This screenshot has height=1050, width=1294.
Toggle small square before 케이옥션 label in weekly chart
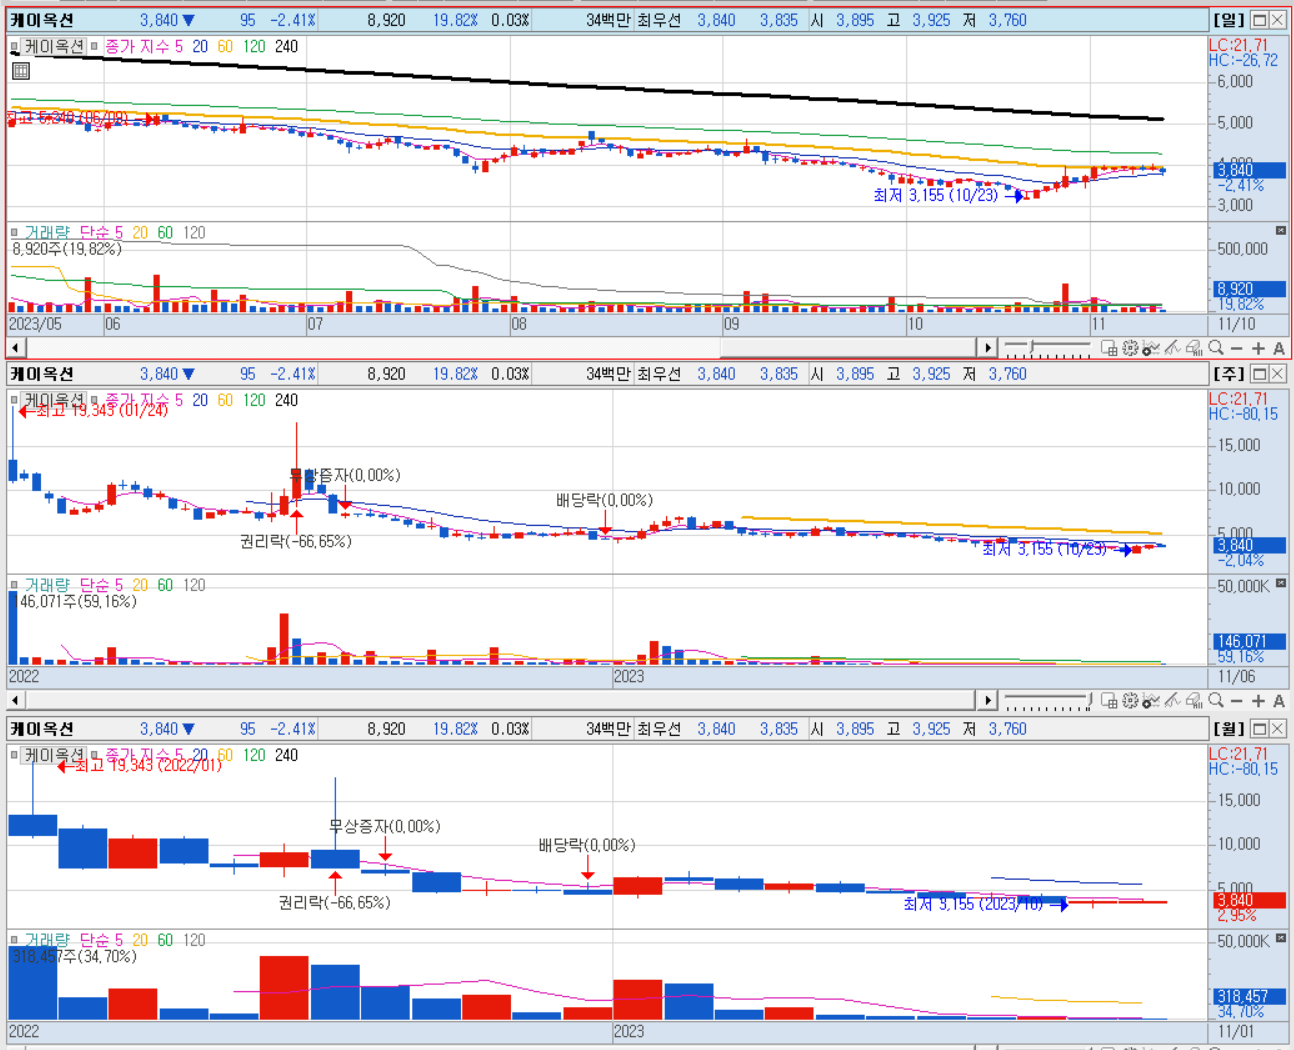point(14,400)
